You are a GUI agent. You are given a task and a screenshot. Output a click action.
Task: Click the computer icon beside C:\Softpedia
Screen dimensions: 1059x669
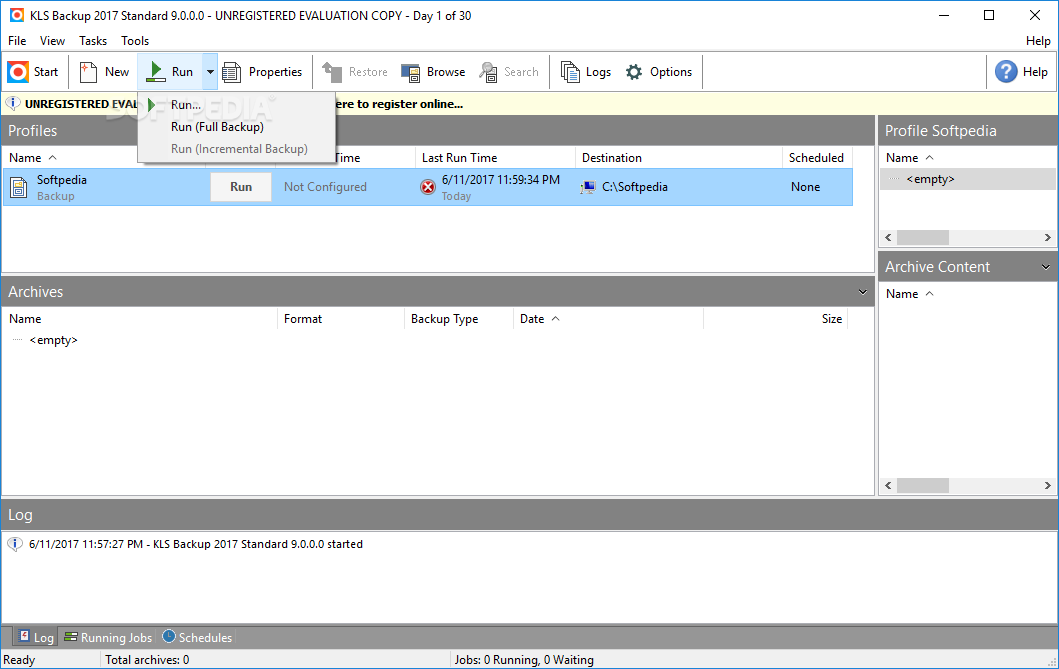coord(588,187)
